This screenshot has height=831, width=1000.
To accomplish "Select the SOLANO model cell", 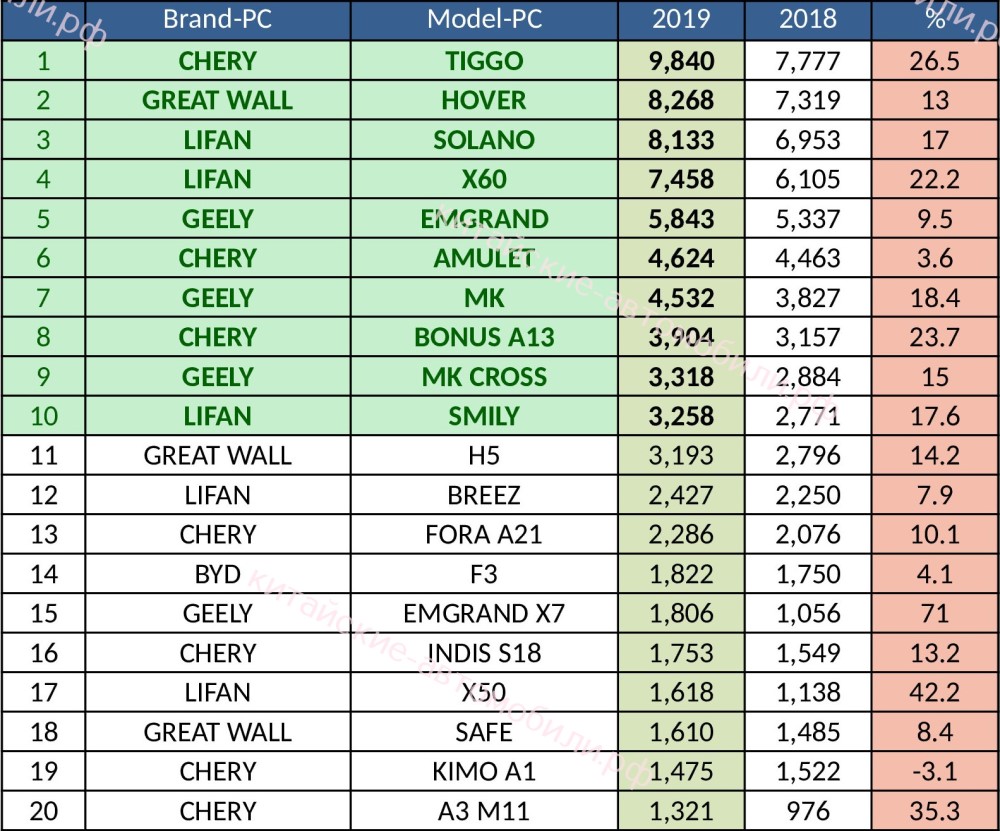I will click(484, 140).
